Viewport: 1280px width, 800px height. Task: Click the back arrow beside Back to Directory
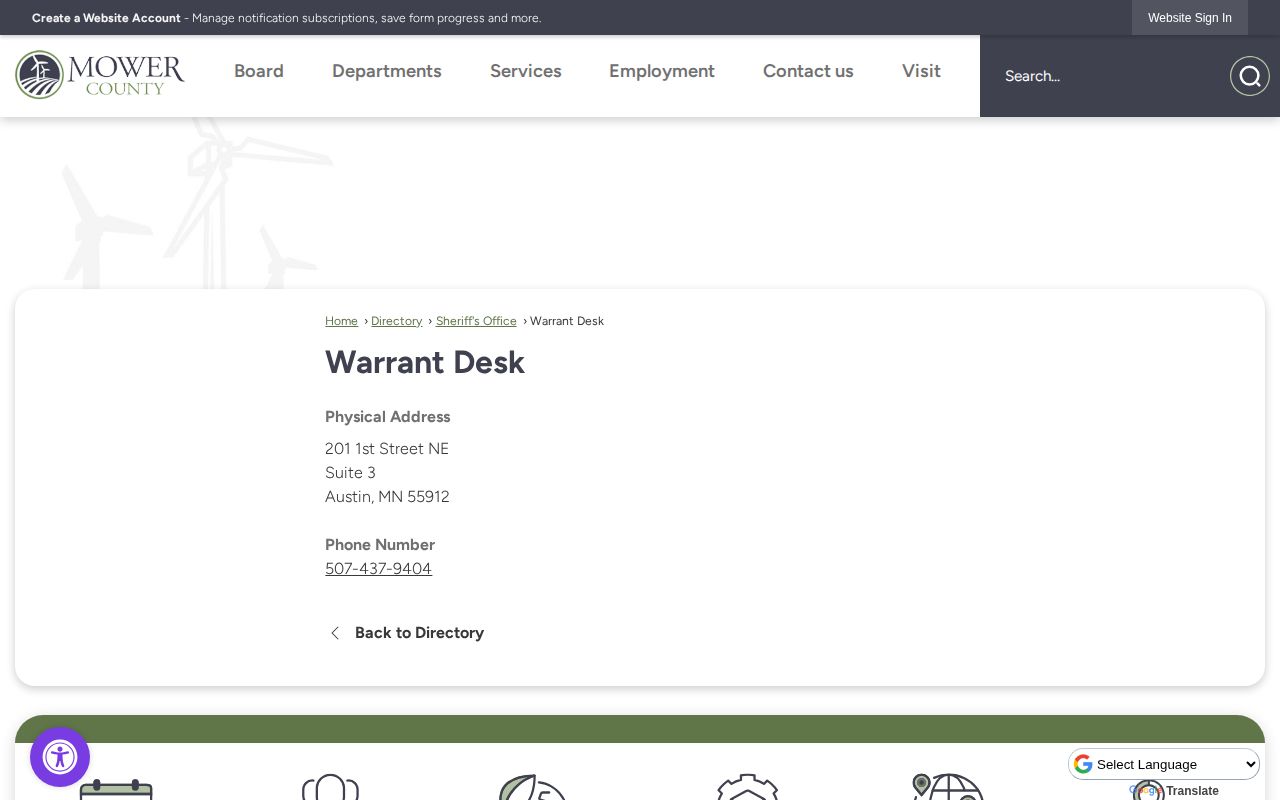coord(335,633)
